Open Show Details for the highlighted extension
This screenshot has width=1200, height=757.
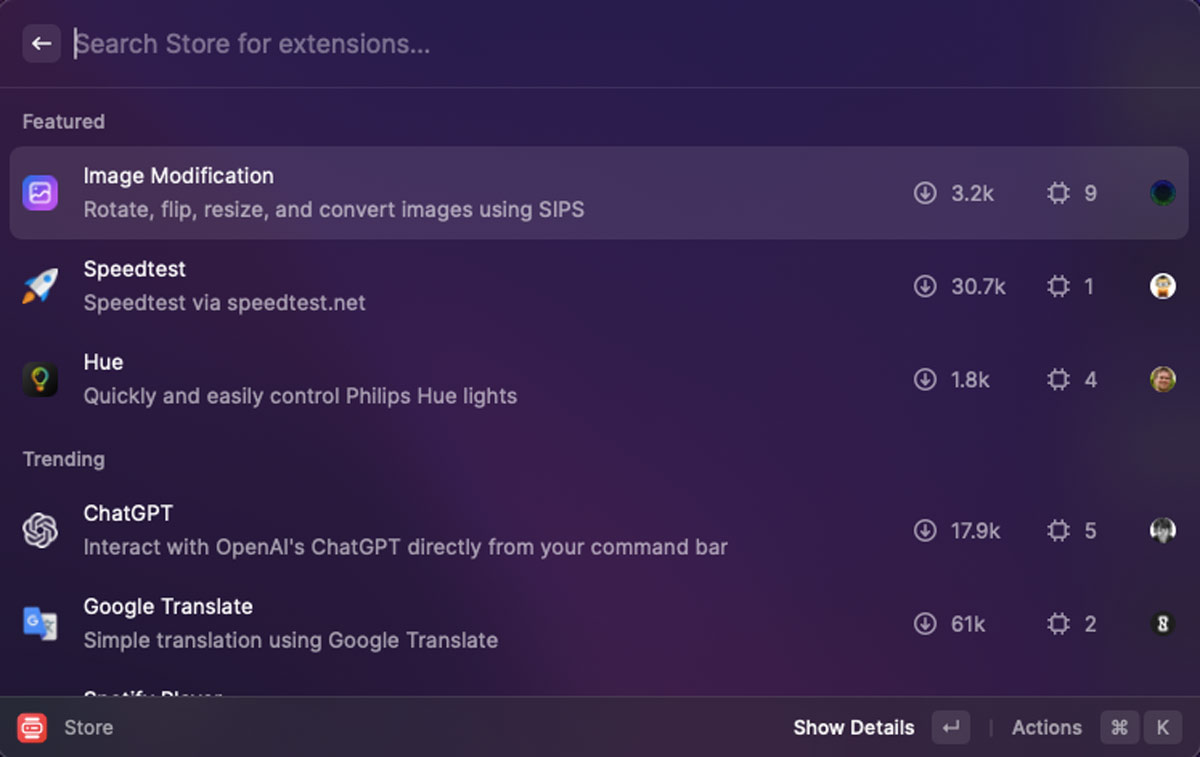(x=853, y=728)
